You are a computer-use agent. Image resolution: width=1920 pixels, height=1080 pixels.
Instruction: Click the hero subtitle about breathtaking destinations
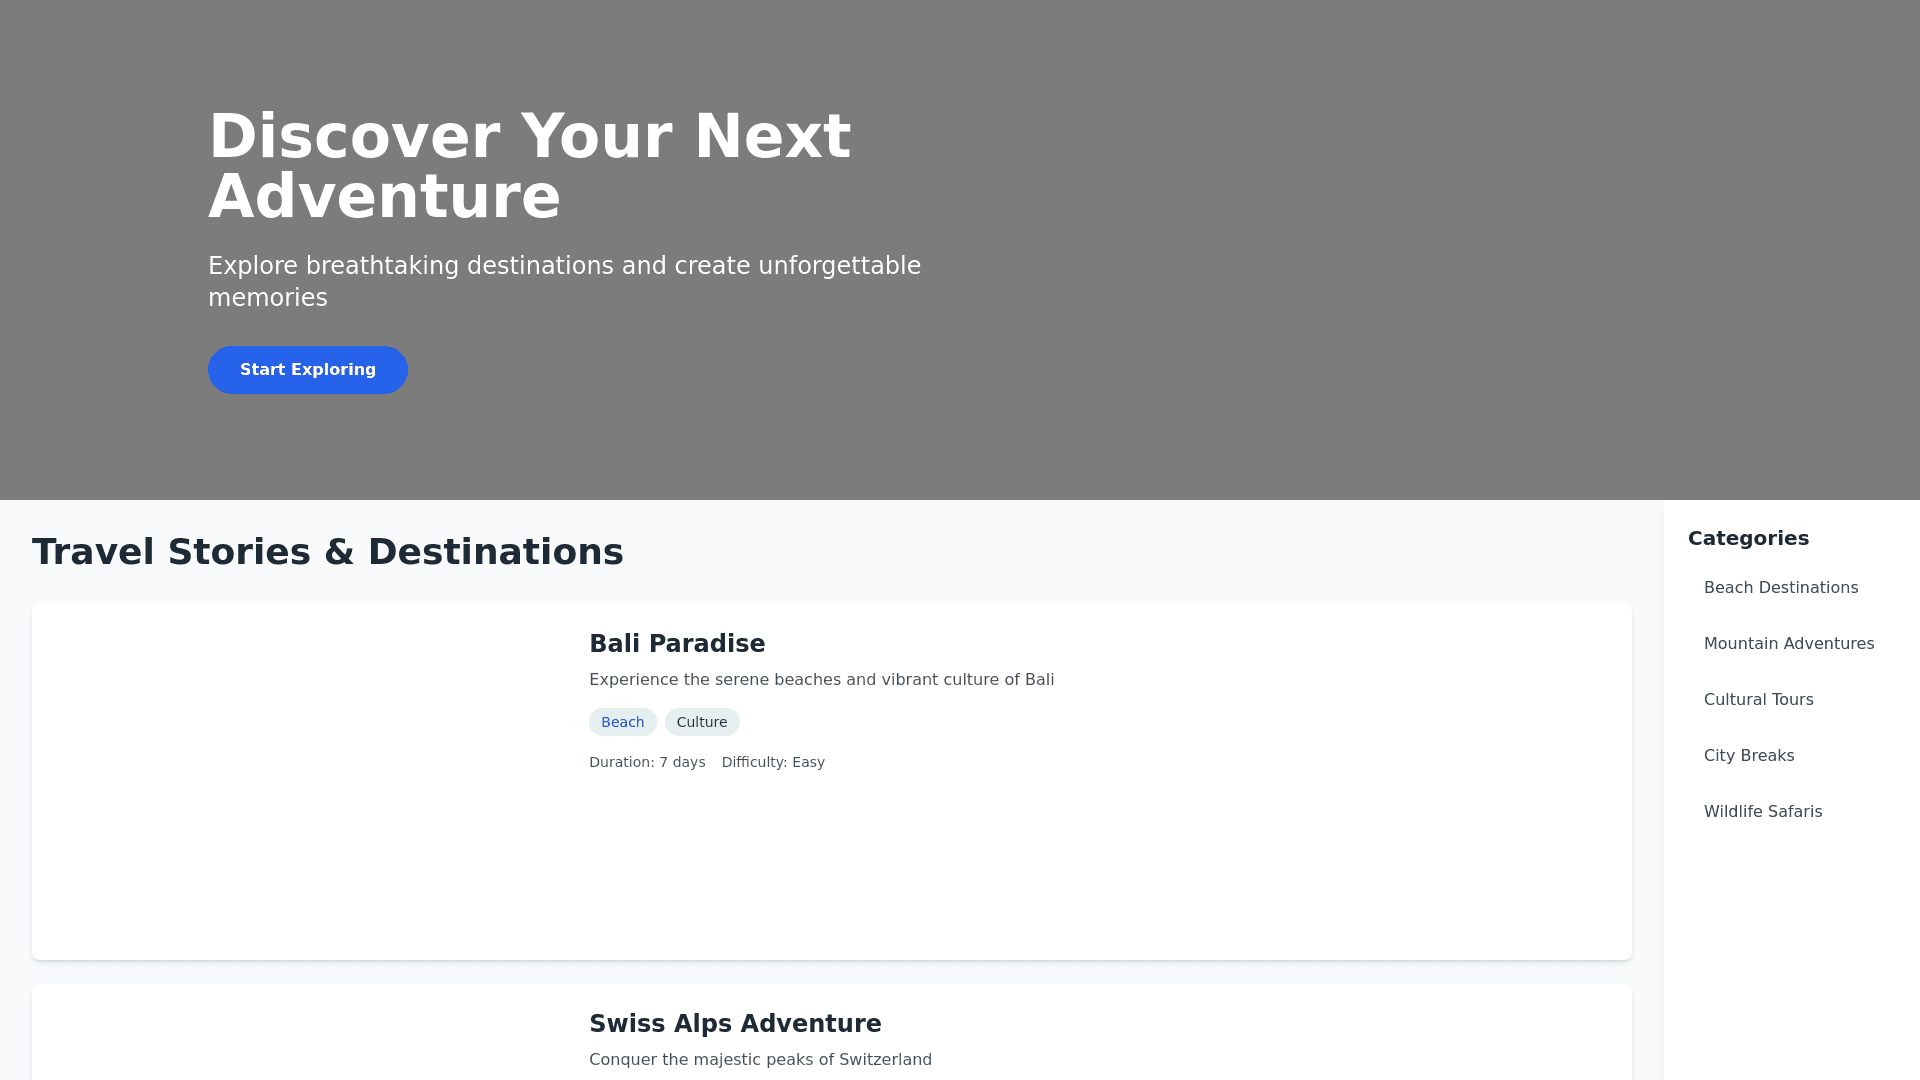point(564,282)
